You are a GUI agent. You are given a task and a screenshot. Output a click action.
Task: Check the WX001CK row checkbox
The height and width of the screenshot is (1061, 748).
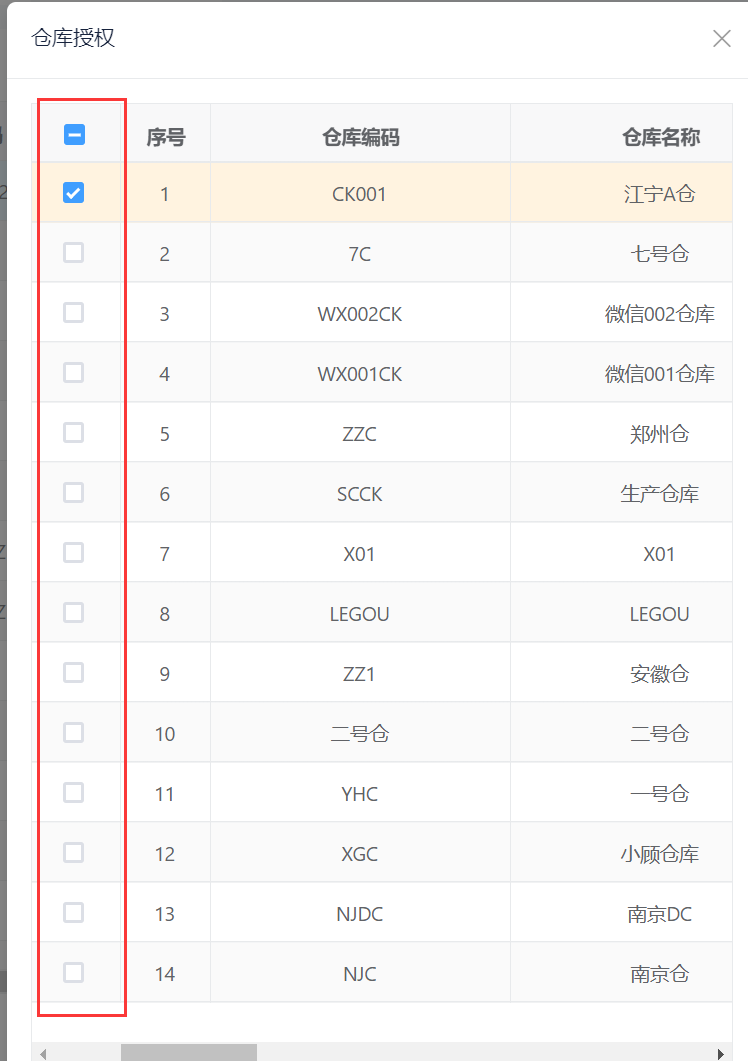73,373
